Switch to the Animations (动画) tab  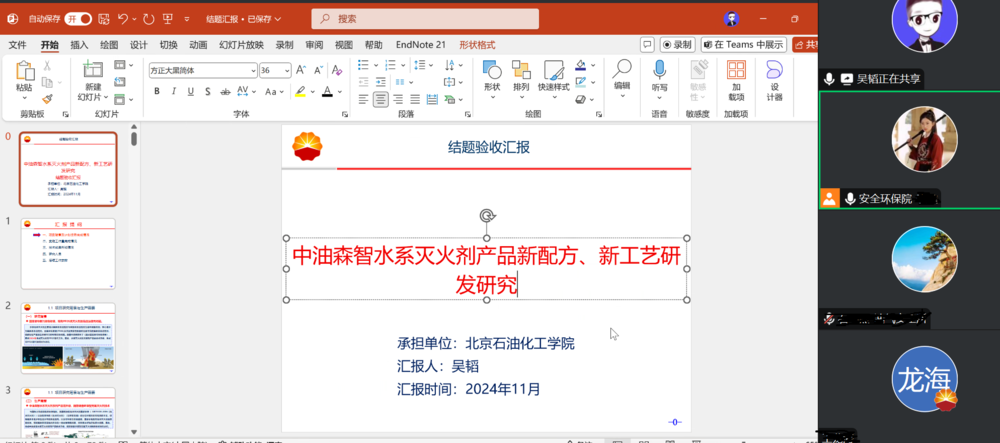[x=198, y=45]
